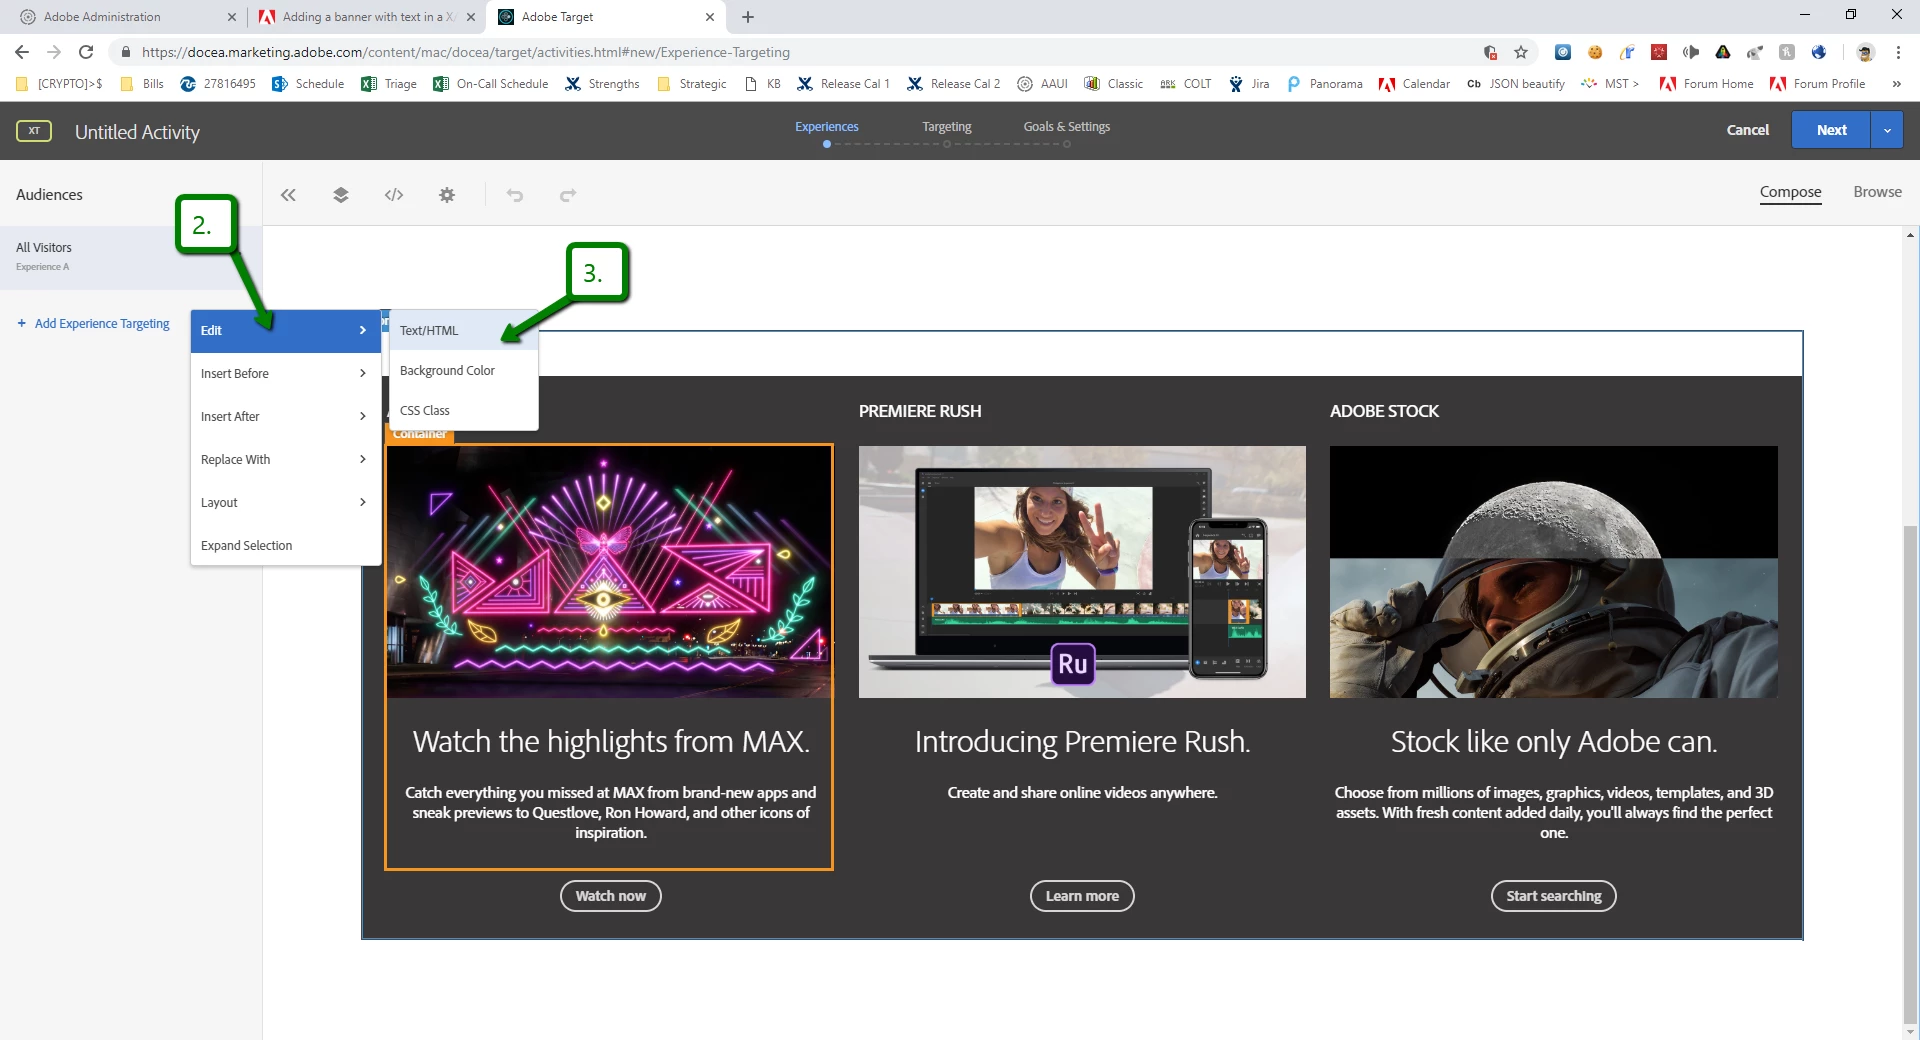Click the PREMIERE RUSH section label
The width and height of the screenshot is (1920, 1040).
click(x=920, y=411)
